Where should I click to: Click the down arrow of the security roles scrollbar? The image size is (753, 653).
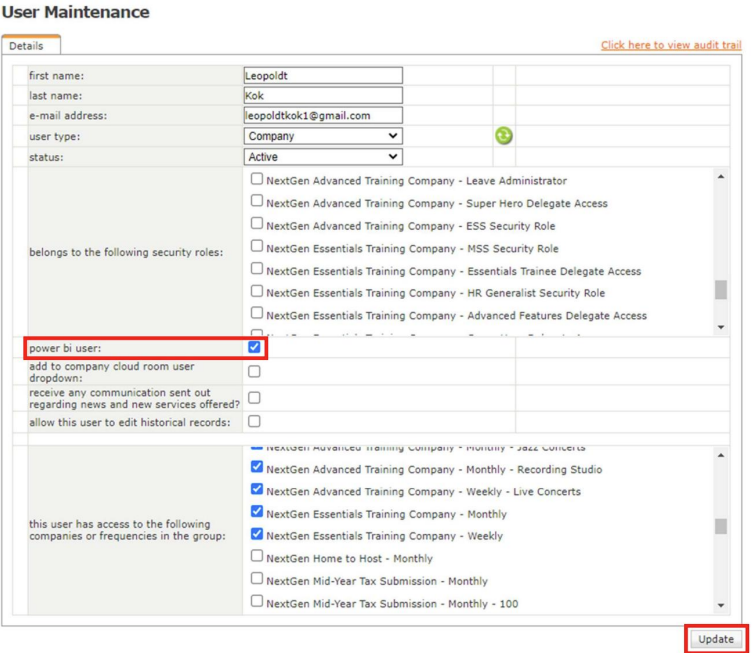[x=721, y=328]
